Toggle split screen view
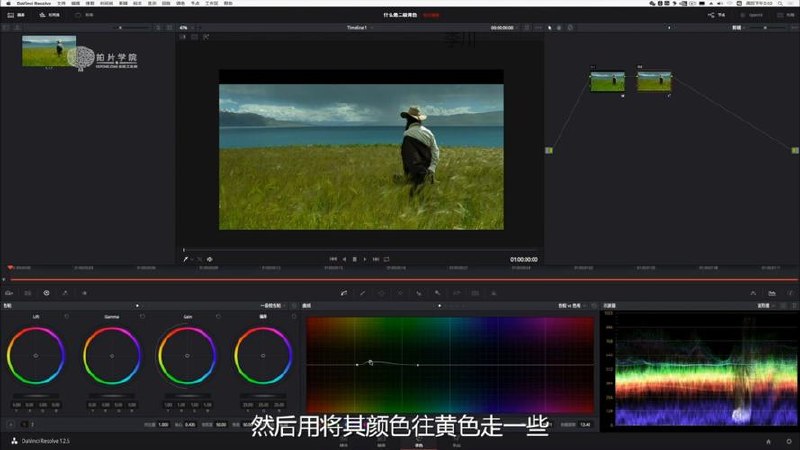Viewport: 800px width, 450px height. coord(194,37)
